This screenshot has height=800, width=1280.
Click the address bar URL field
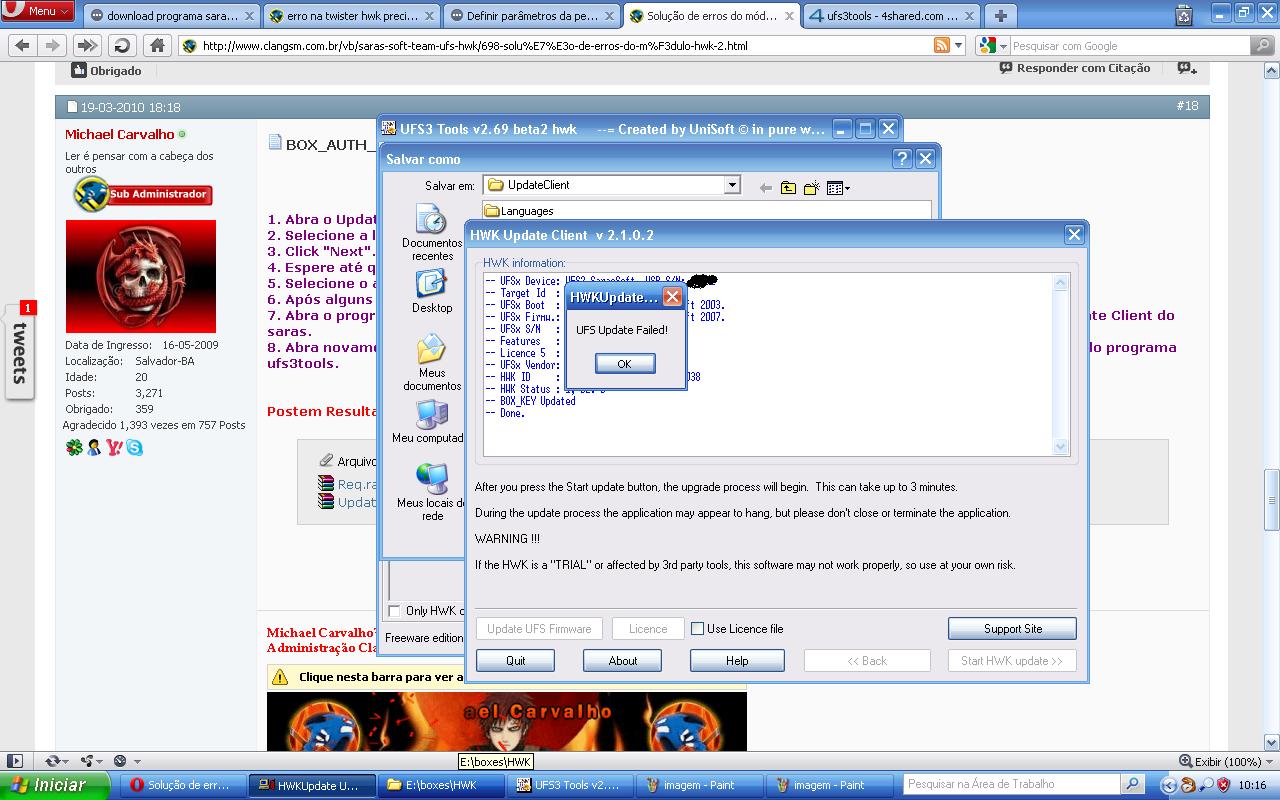pos(565,46)
